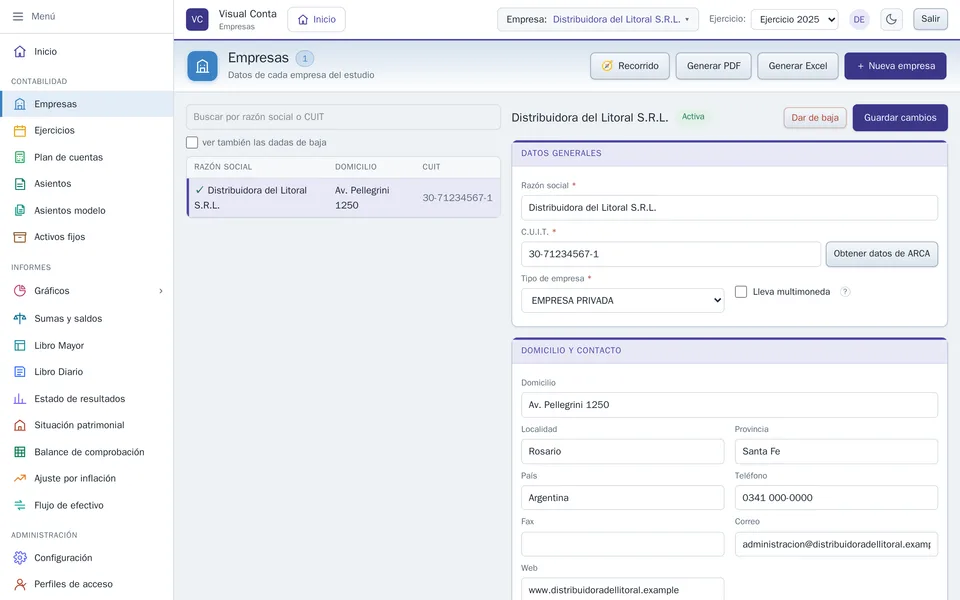
Task: Click the Balance de comprobación grid icon
Action: click(x=20, y=452)
